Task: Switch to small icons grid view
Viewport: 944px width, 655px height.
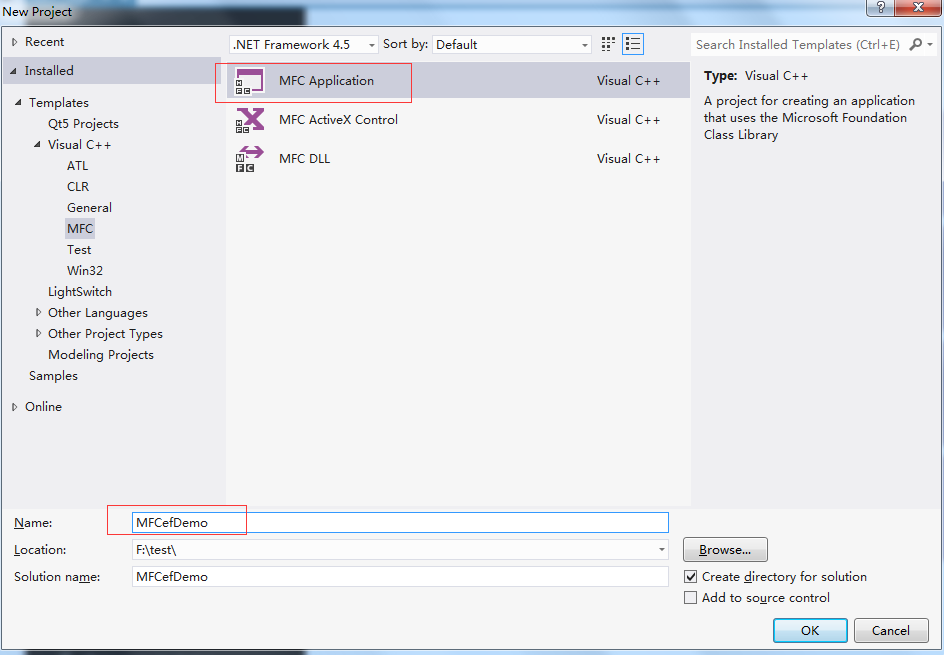Action: point(608,44)
